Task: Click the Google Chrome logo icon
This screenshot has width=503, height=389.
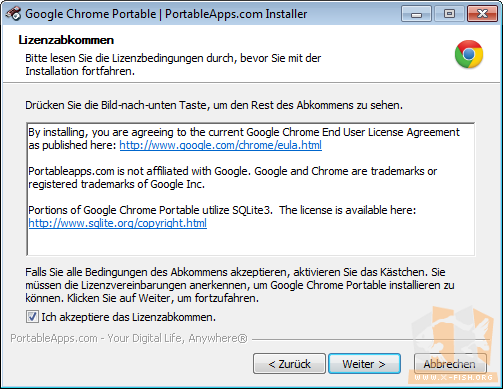Action: click(469, 54)
